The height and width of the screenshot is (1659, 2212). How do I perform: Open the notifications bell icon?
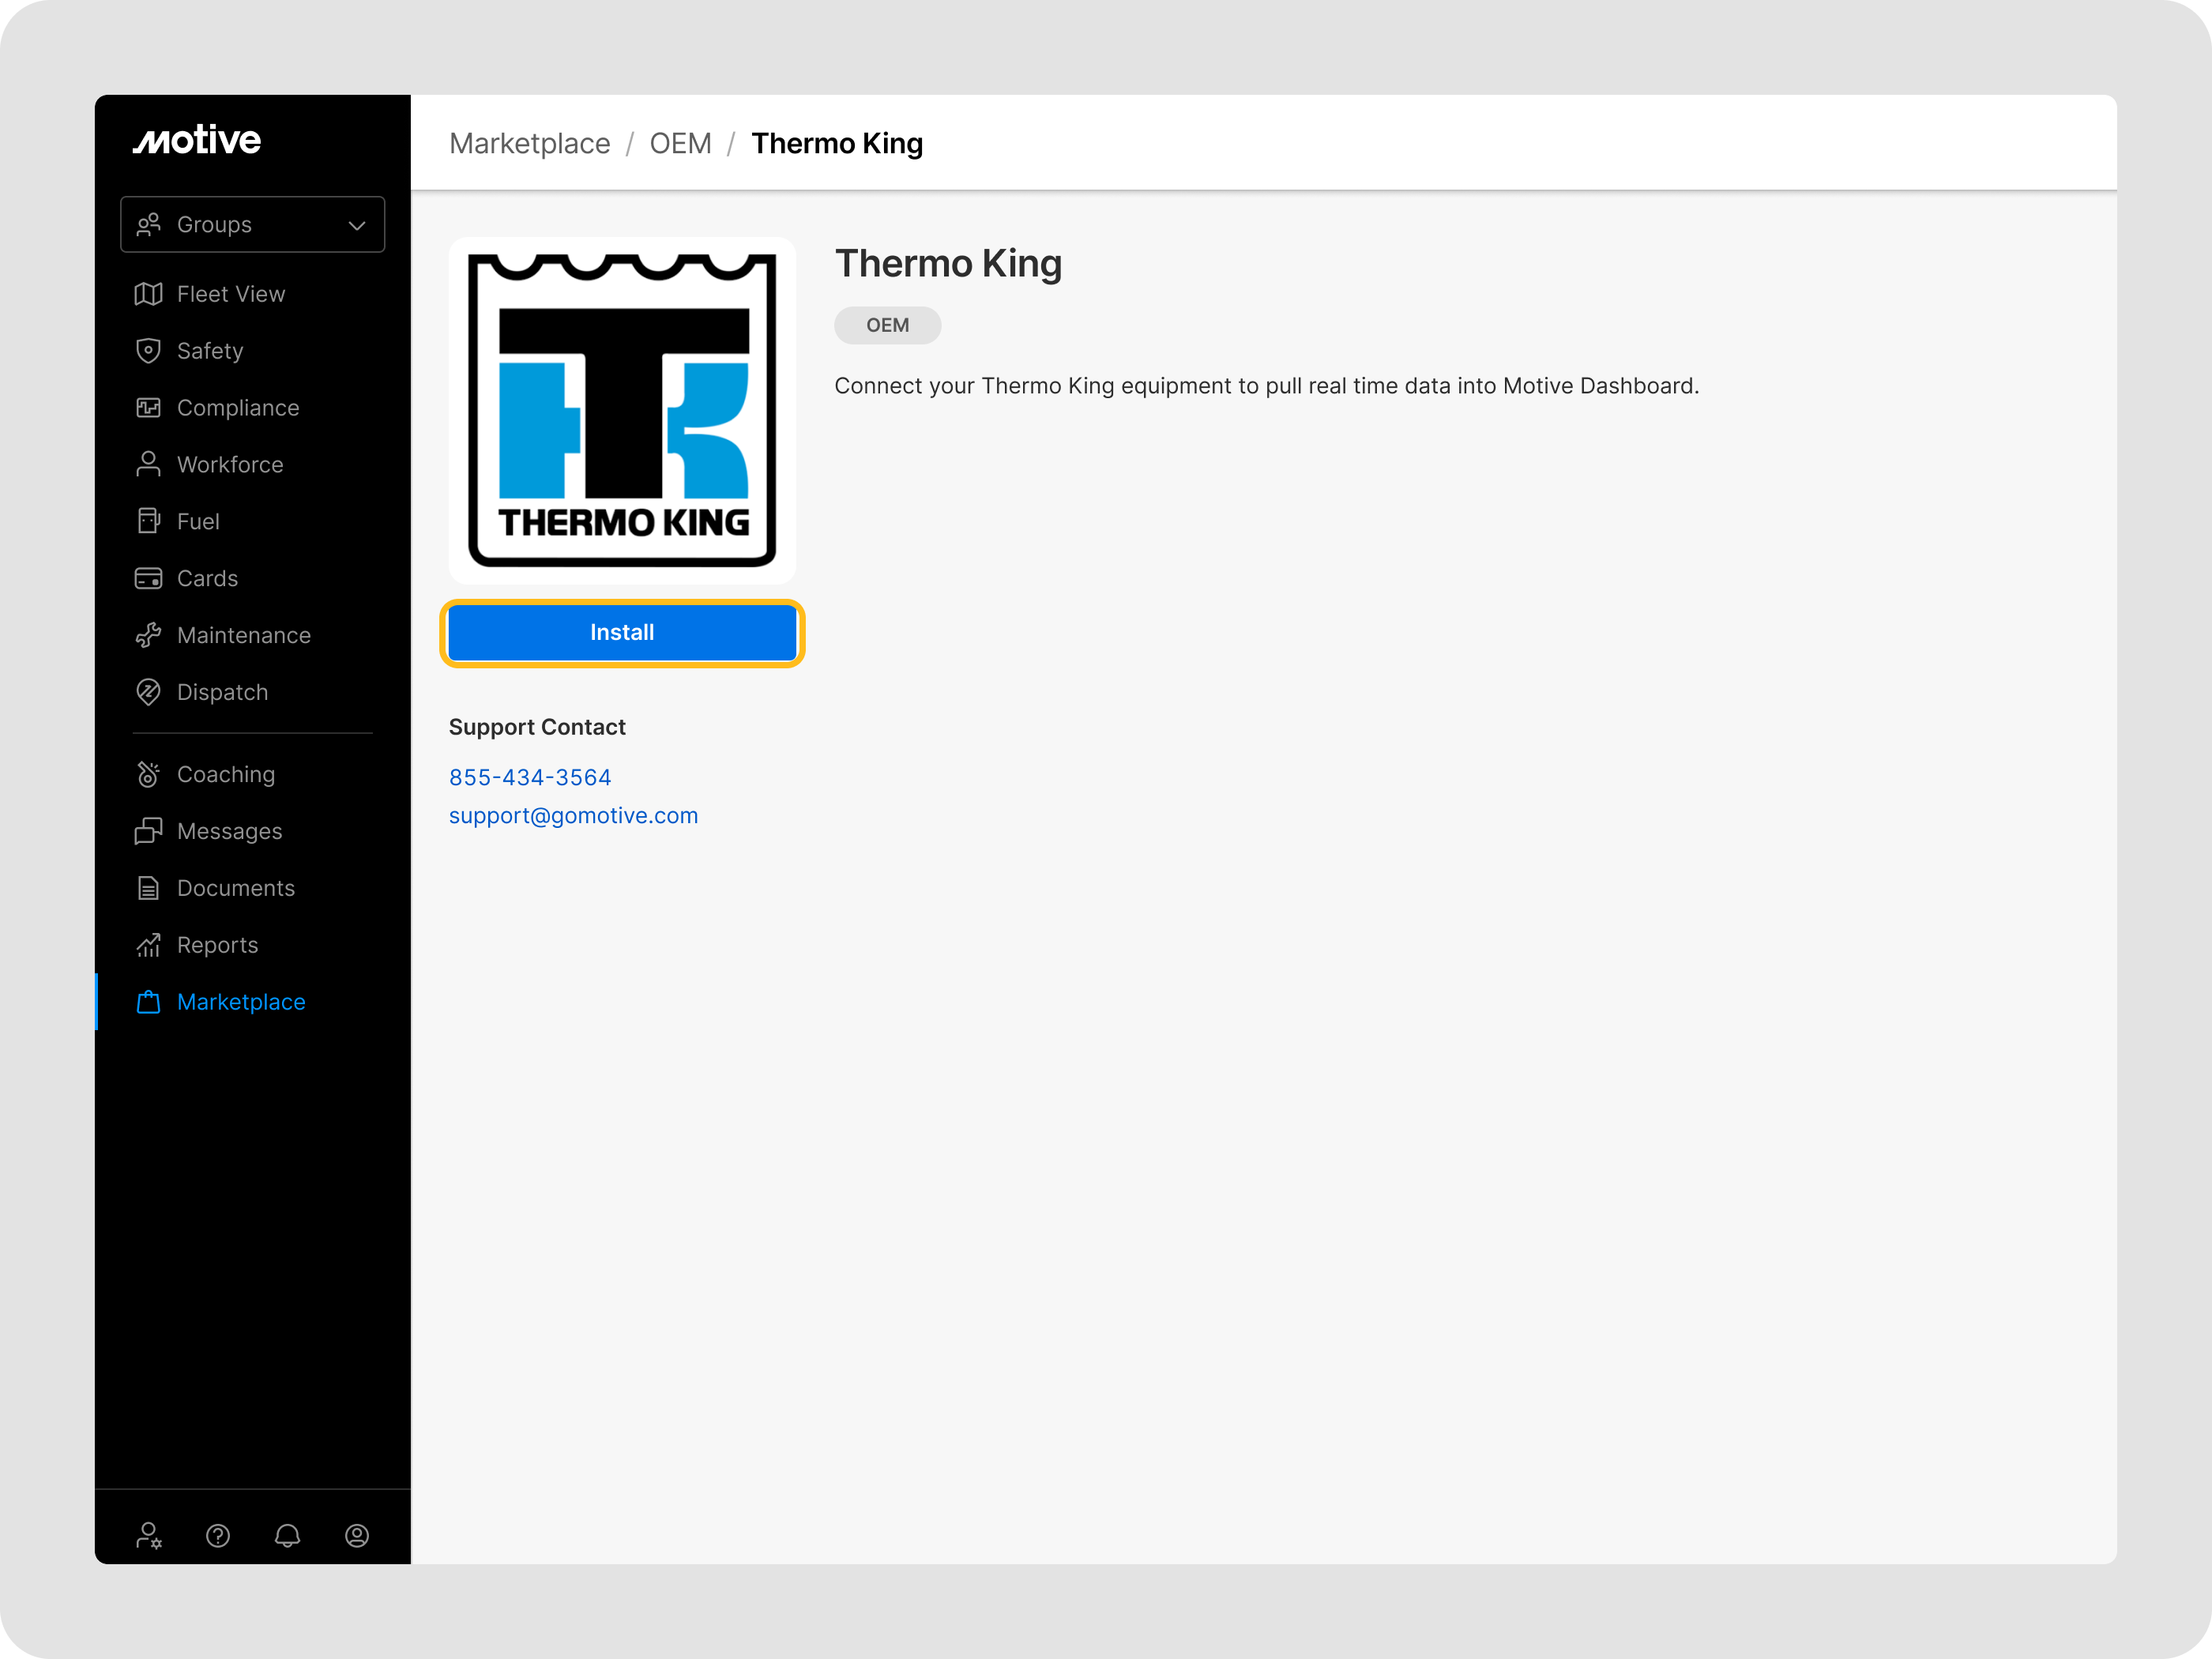(287, 1535)
